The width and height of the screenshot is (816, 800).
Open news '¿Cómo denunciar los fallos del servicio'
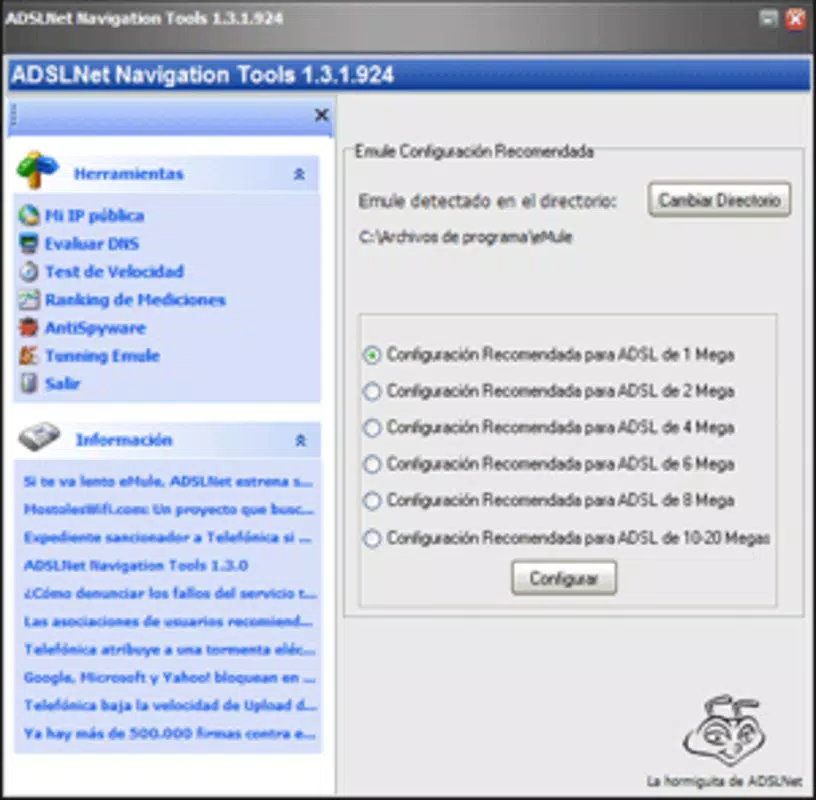[x=170, y=593]
